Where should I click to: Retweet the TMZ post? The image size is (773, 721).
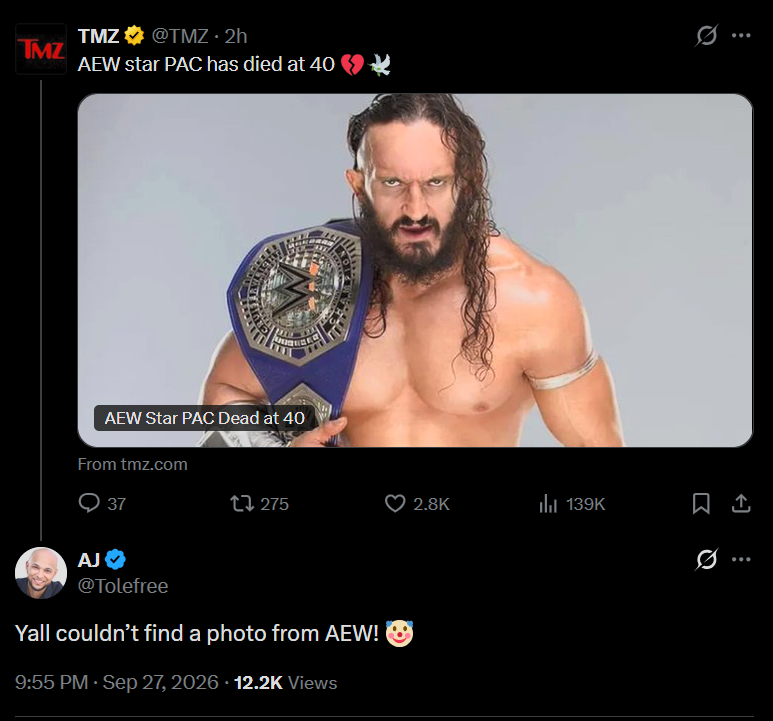pyautogui.click(x=242, y=503)
